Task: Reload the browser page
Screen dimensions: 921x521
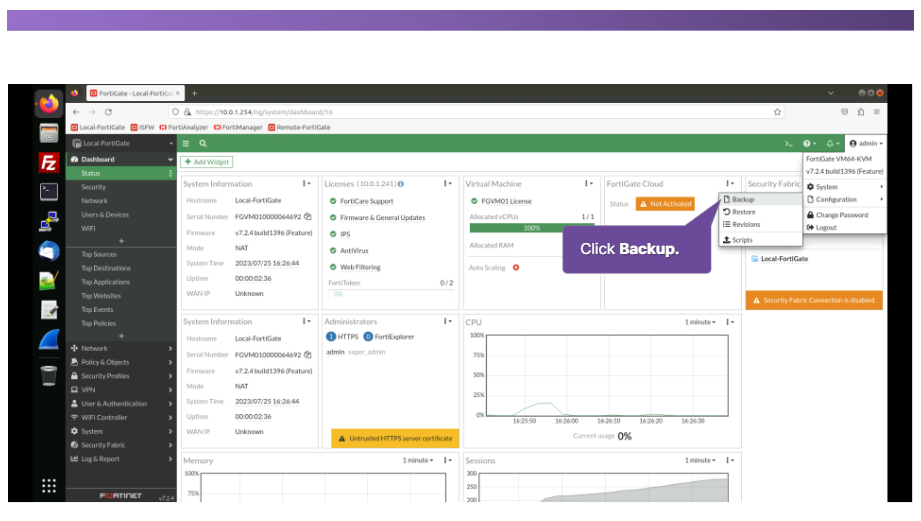Action: (x=108, y=112)
